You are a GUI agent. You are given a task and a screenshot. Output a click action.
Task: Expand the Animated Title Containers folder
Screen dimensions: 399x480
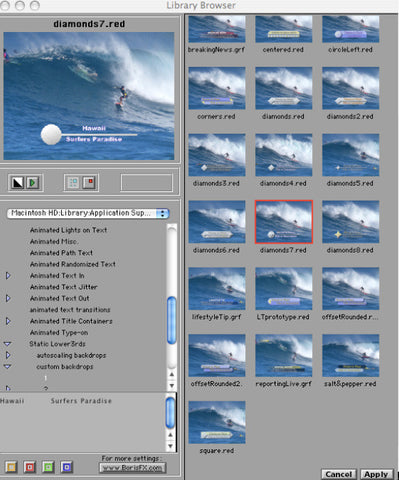click(x=8, y=321)
